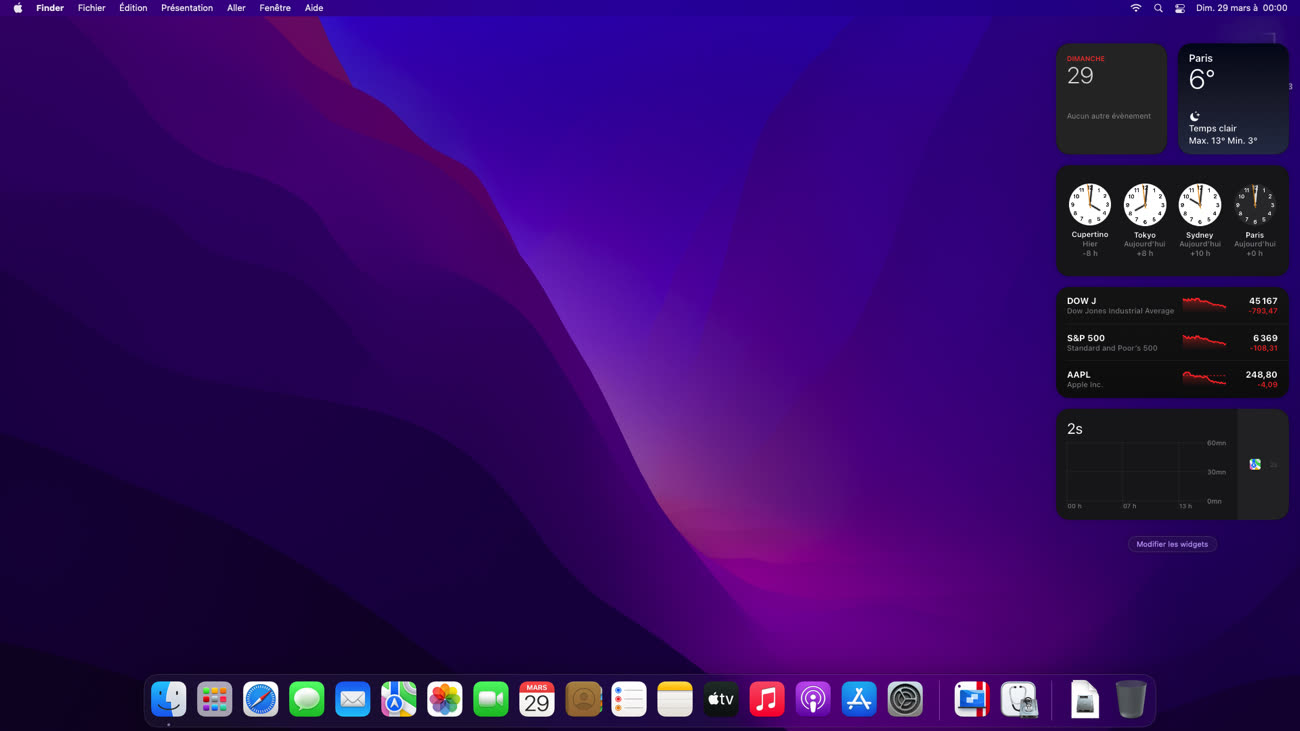Open Spotlight search in menu bar
Screen dimensions: 1300x731
pyautogui.click(x=1158, y=8)
